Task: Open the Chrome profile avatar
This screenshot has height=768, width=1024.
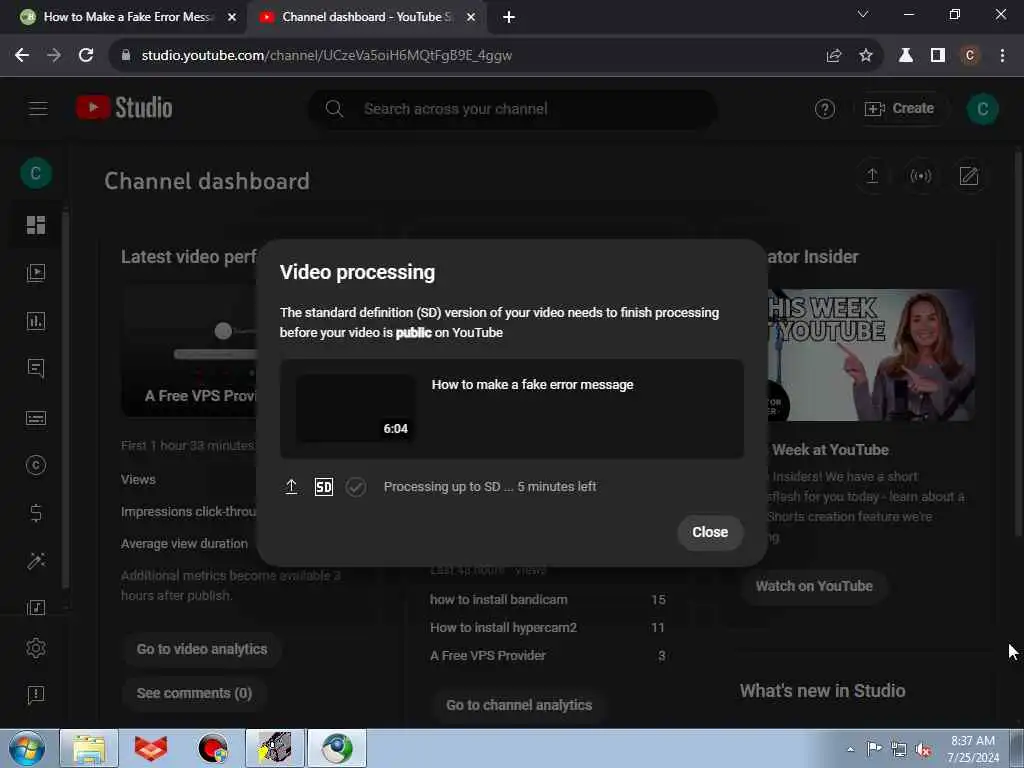Action: [970, 56]
